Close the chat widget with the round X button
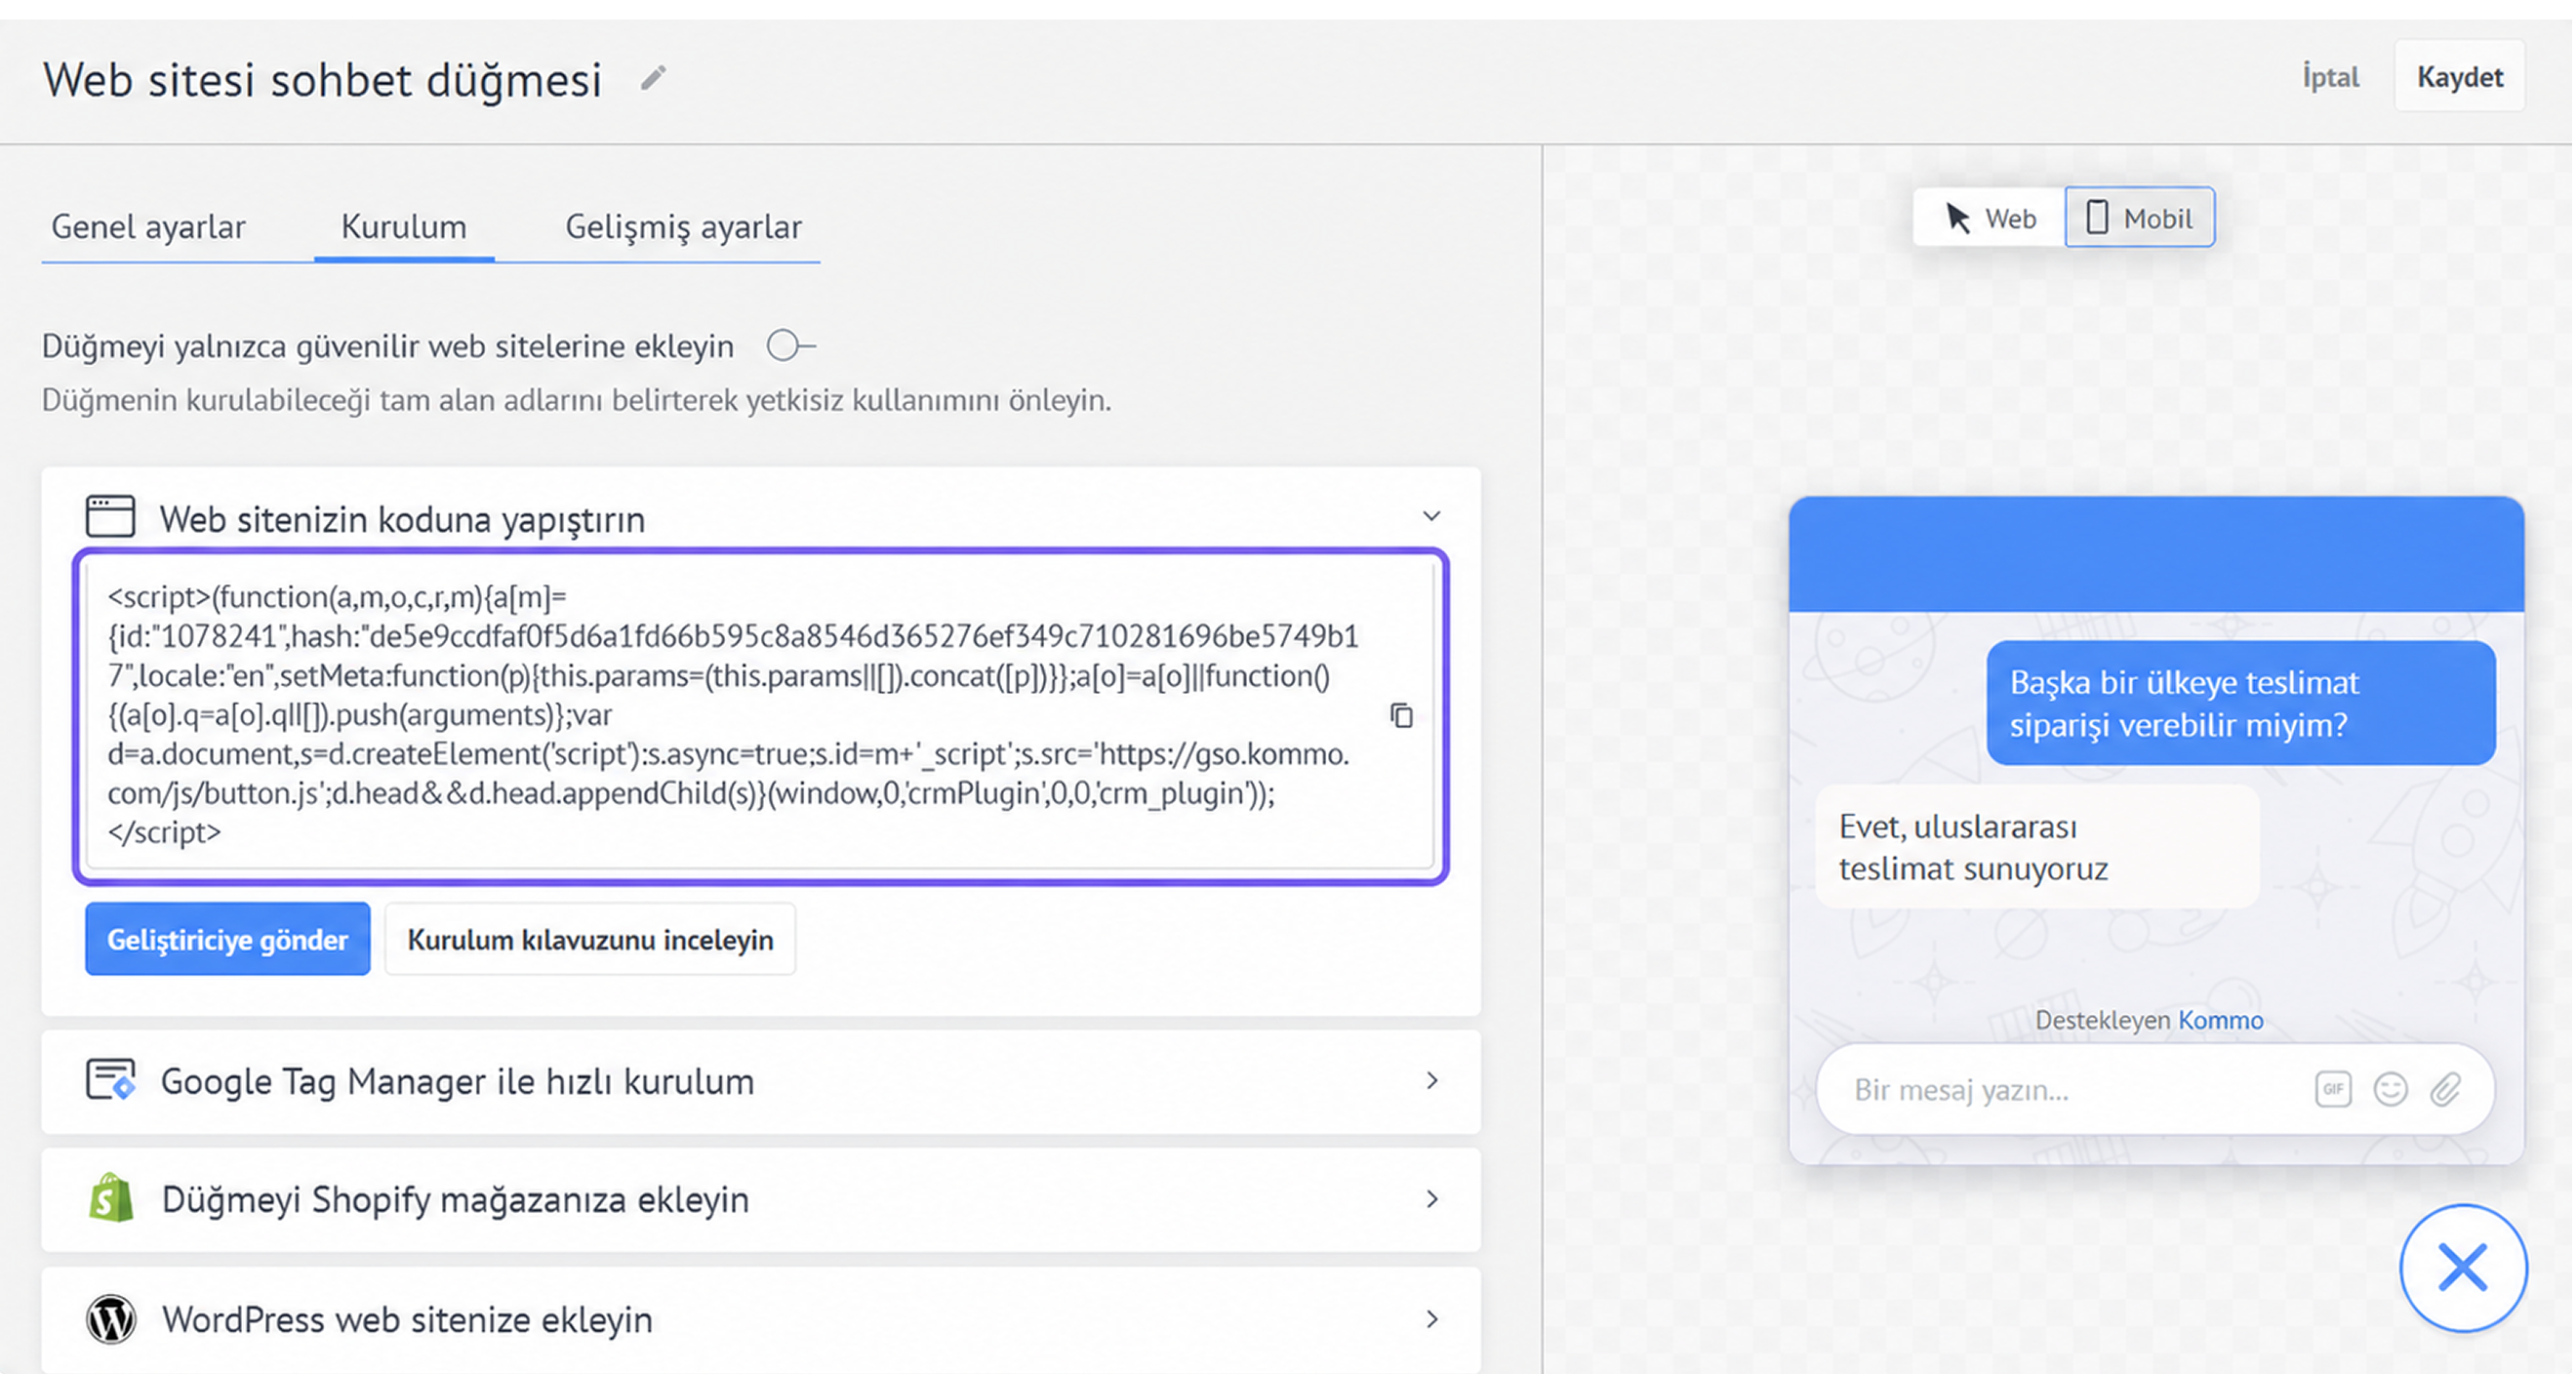Viewport: 2576px width, 1374px height. 2463,1268
